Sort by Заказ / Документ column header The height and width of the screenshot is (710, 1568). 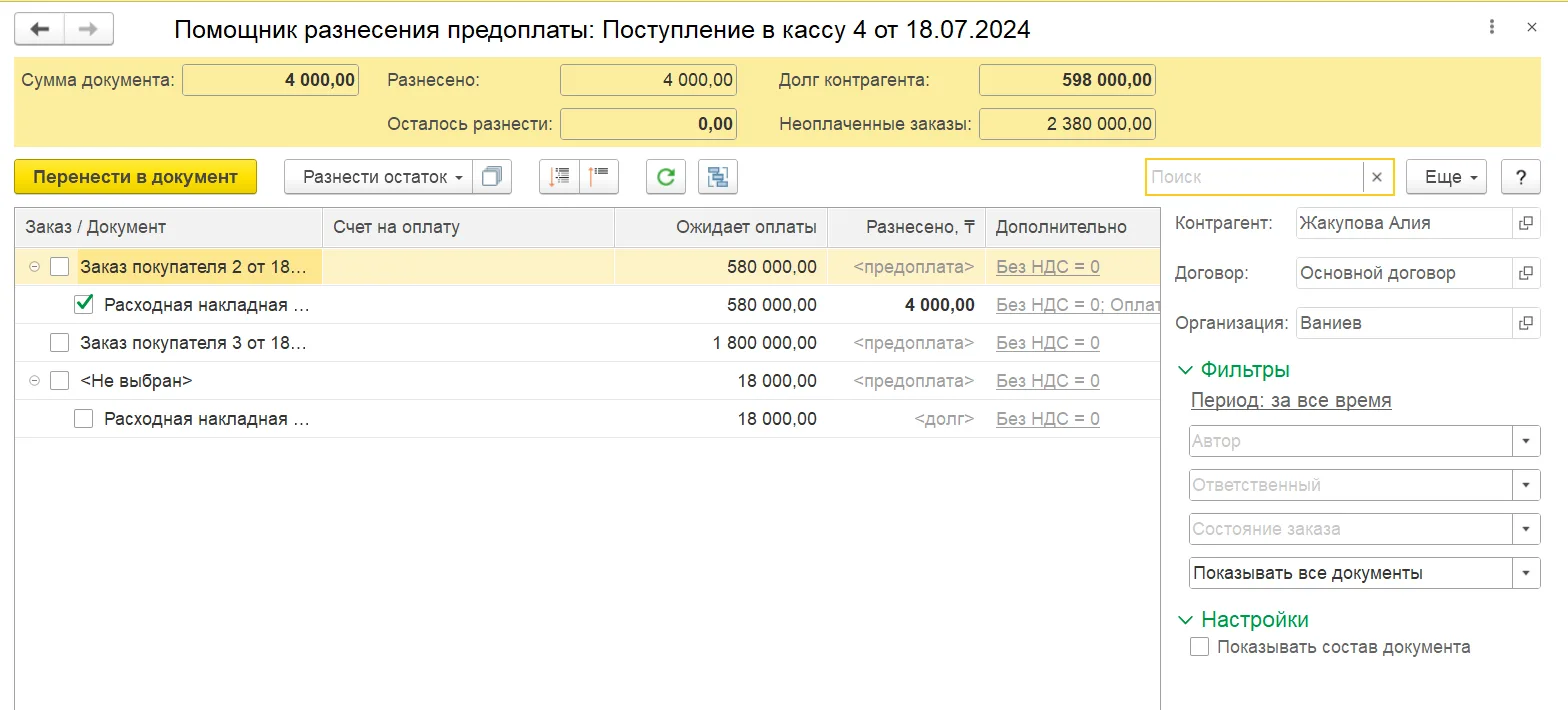pyautogui.click(x=168, y=227)
